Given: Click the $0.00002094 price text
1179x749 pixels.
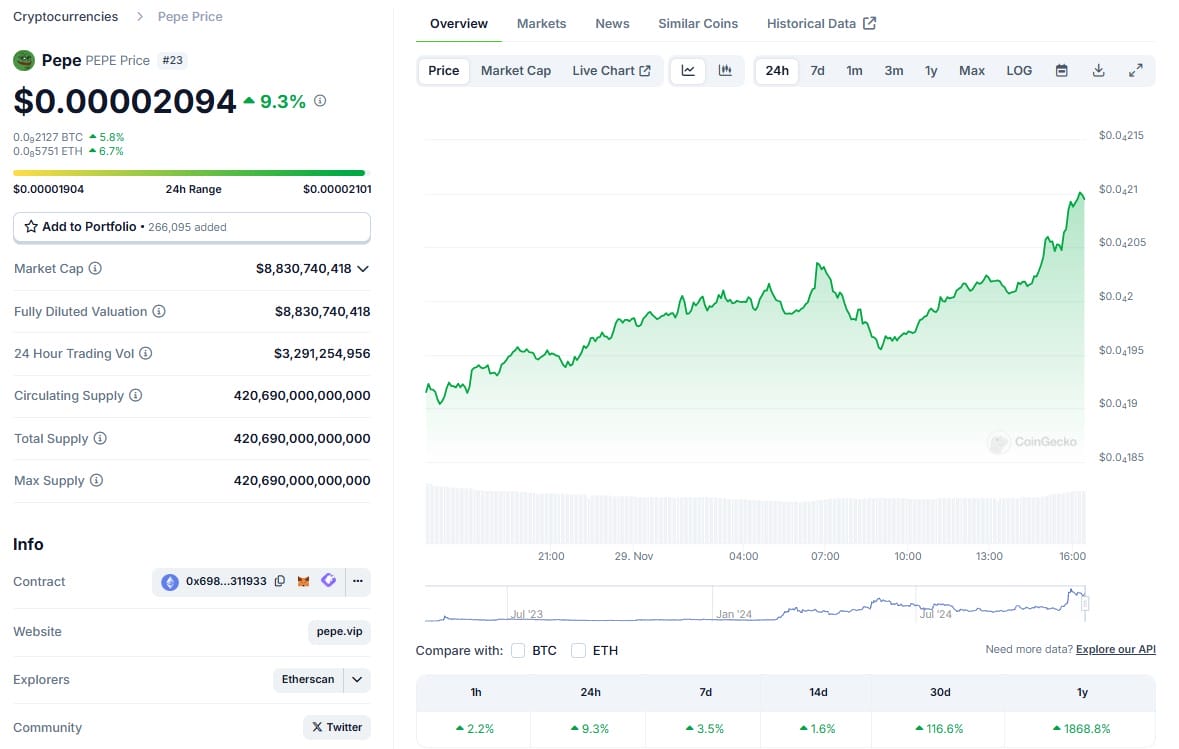Looking at the screenshot, I should click(125, 102).
